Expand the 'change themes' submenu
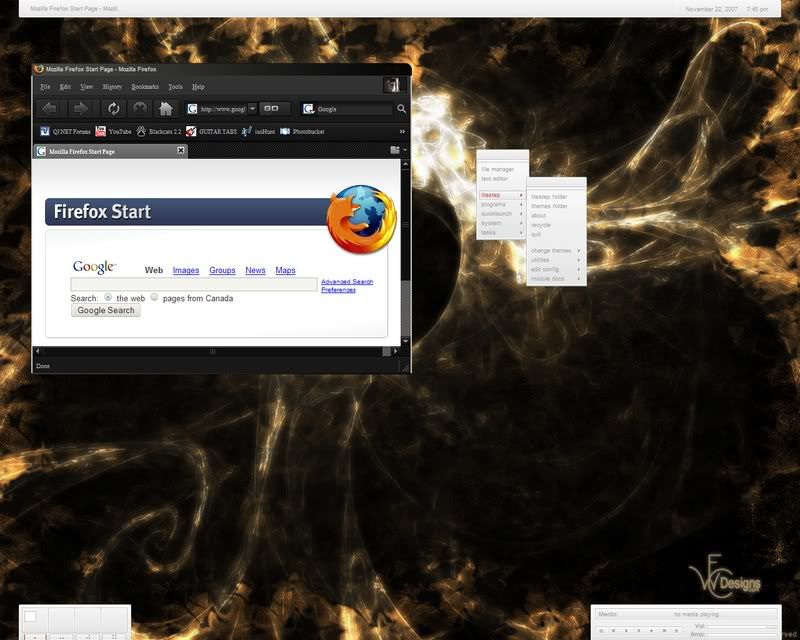 tap(556, 251)
